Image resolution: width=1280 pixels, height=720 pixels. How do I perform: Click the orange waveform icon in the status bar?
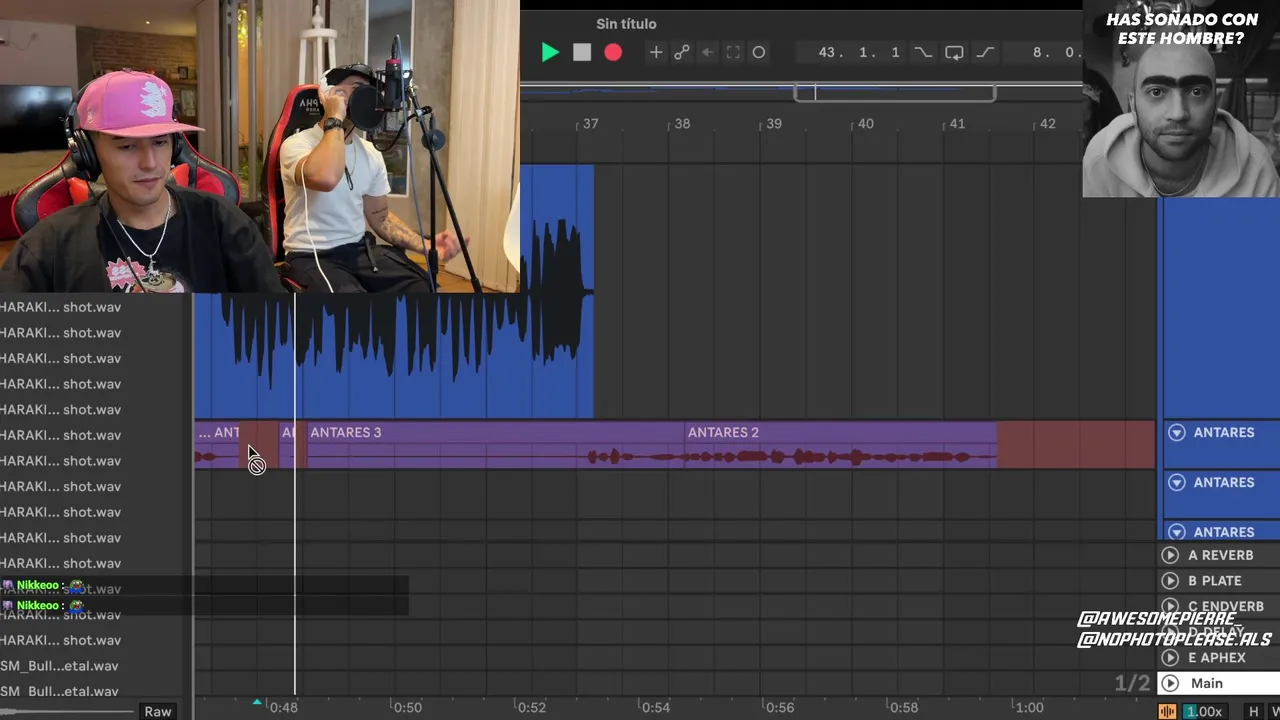coord(1167,711)
